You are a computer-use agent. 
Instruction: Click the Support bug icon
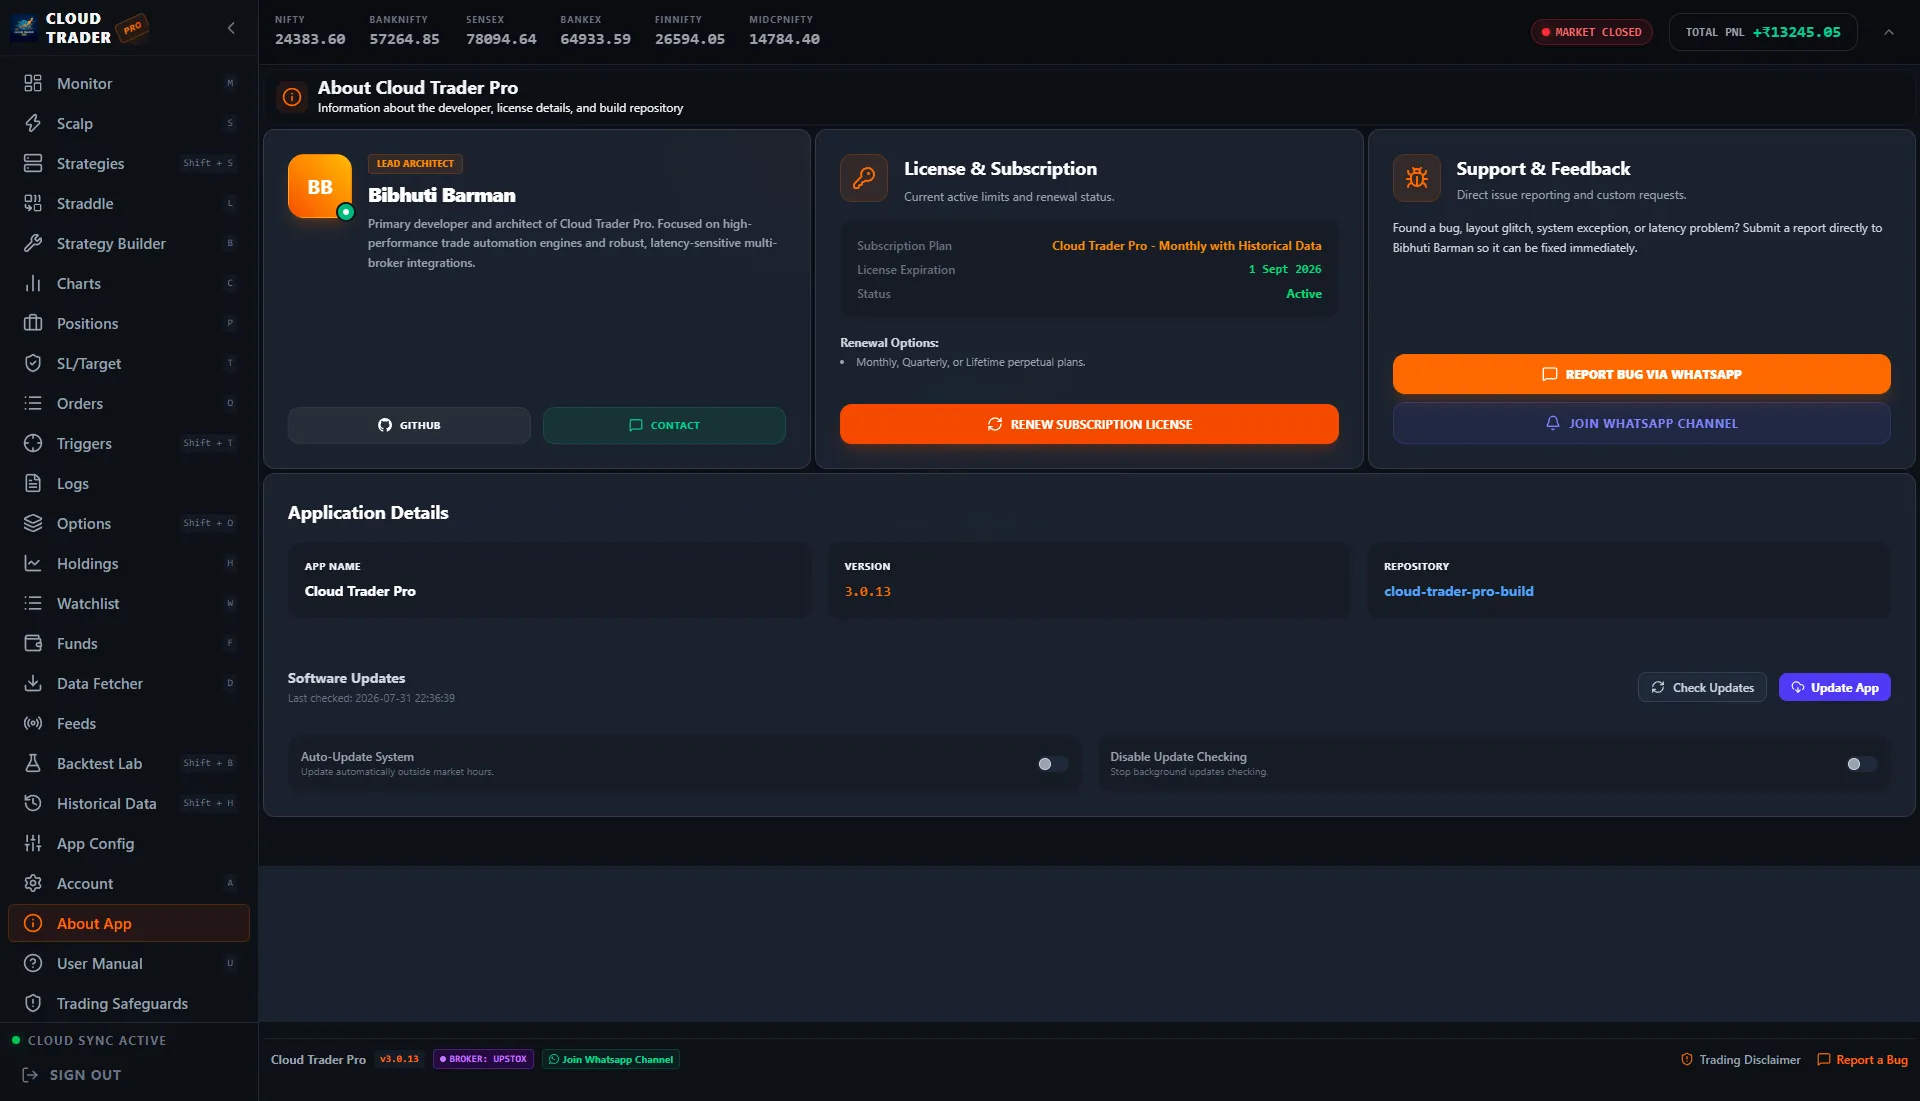pyautogui.click(x=1416, y=178)
